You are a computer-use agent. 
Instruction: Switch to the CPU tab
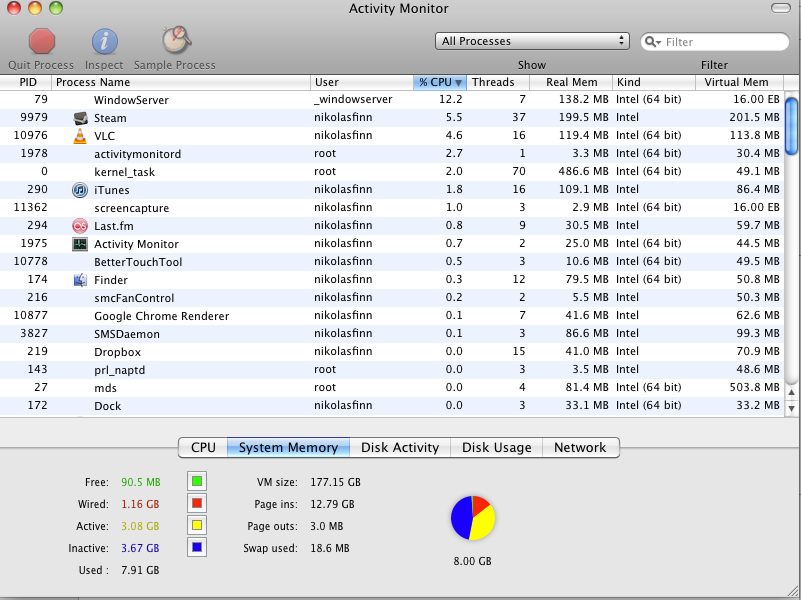203,447
